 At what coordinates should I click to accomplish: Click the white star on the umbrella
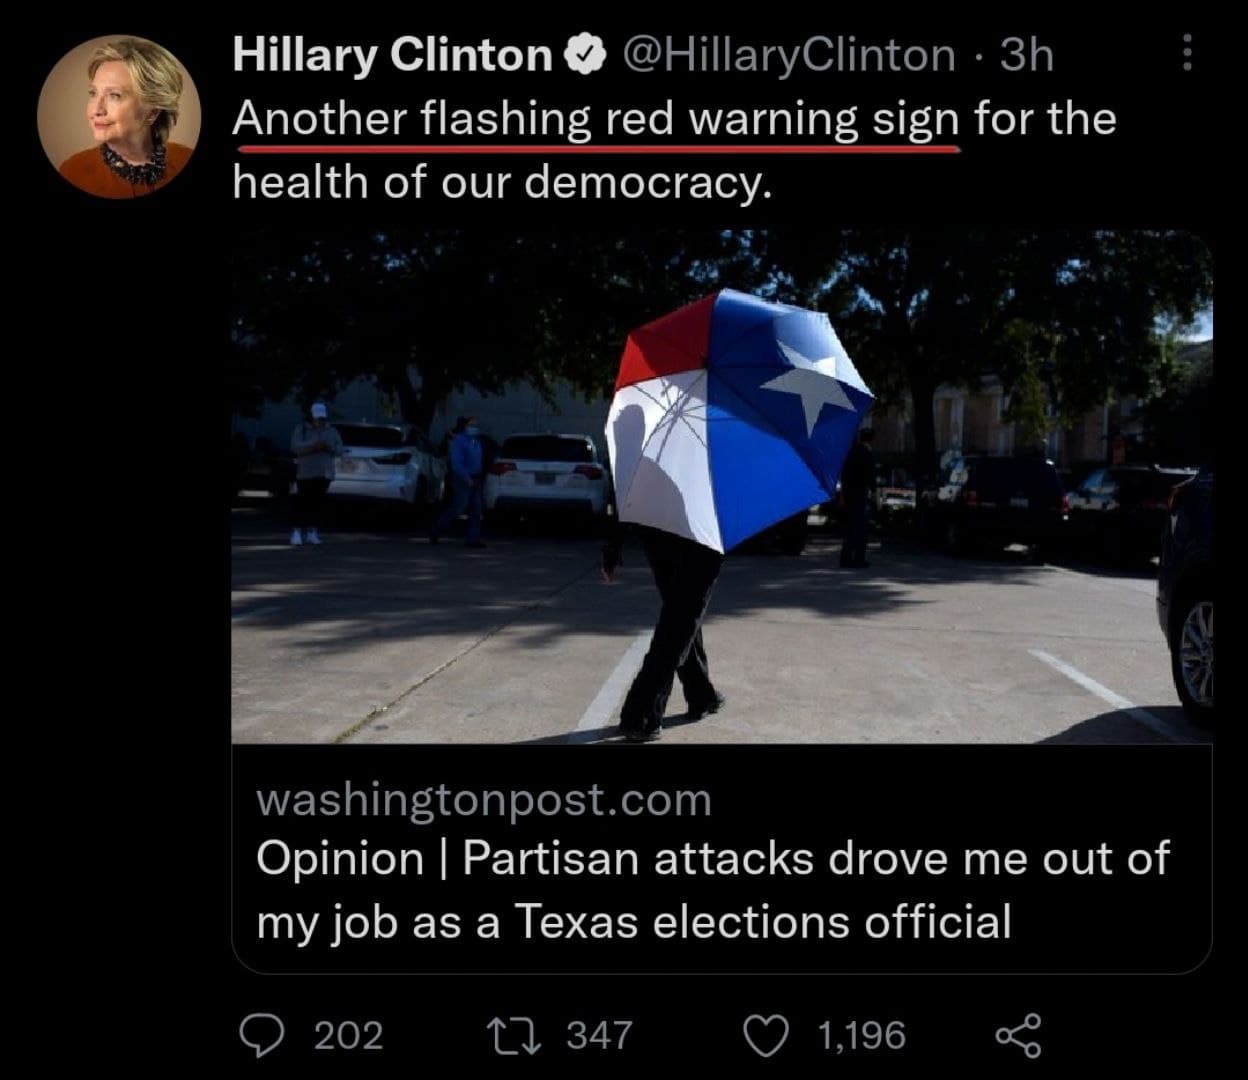[812, 385]
